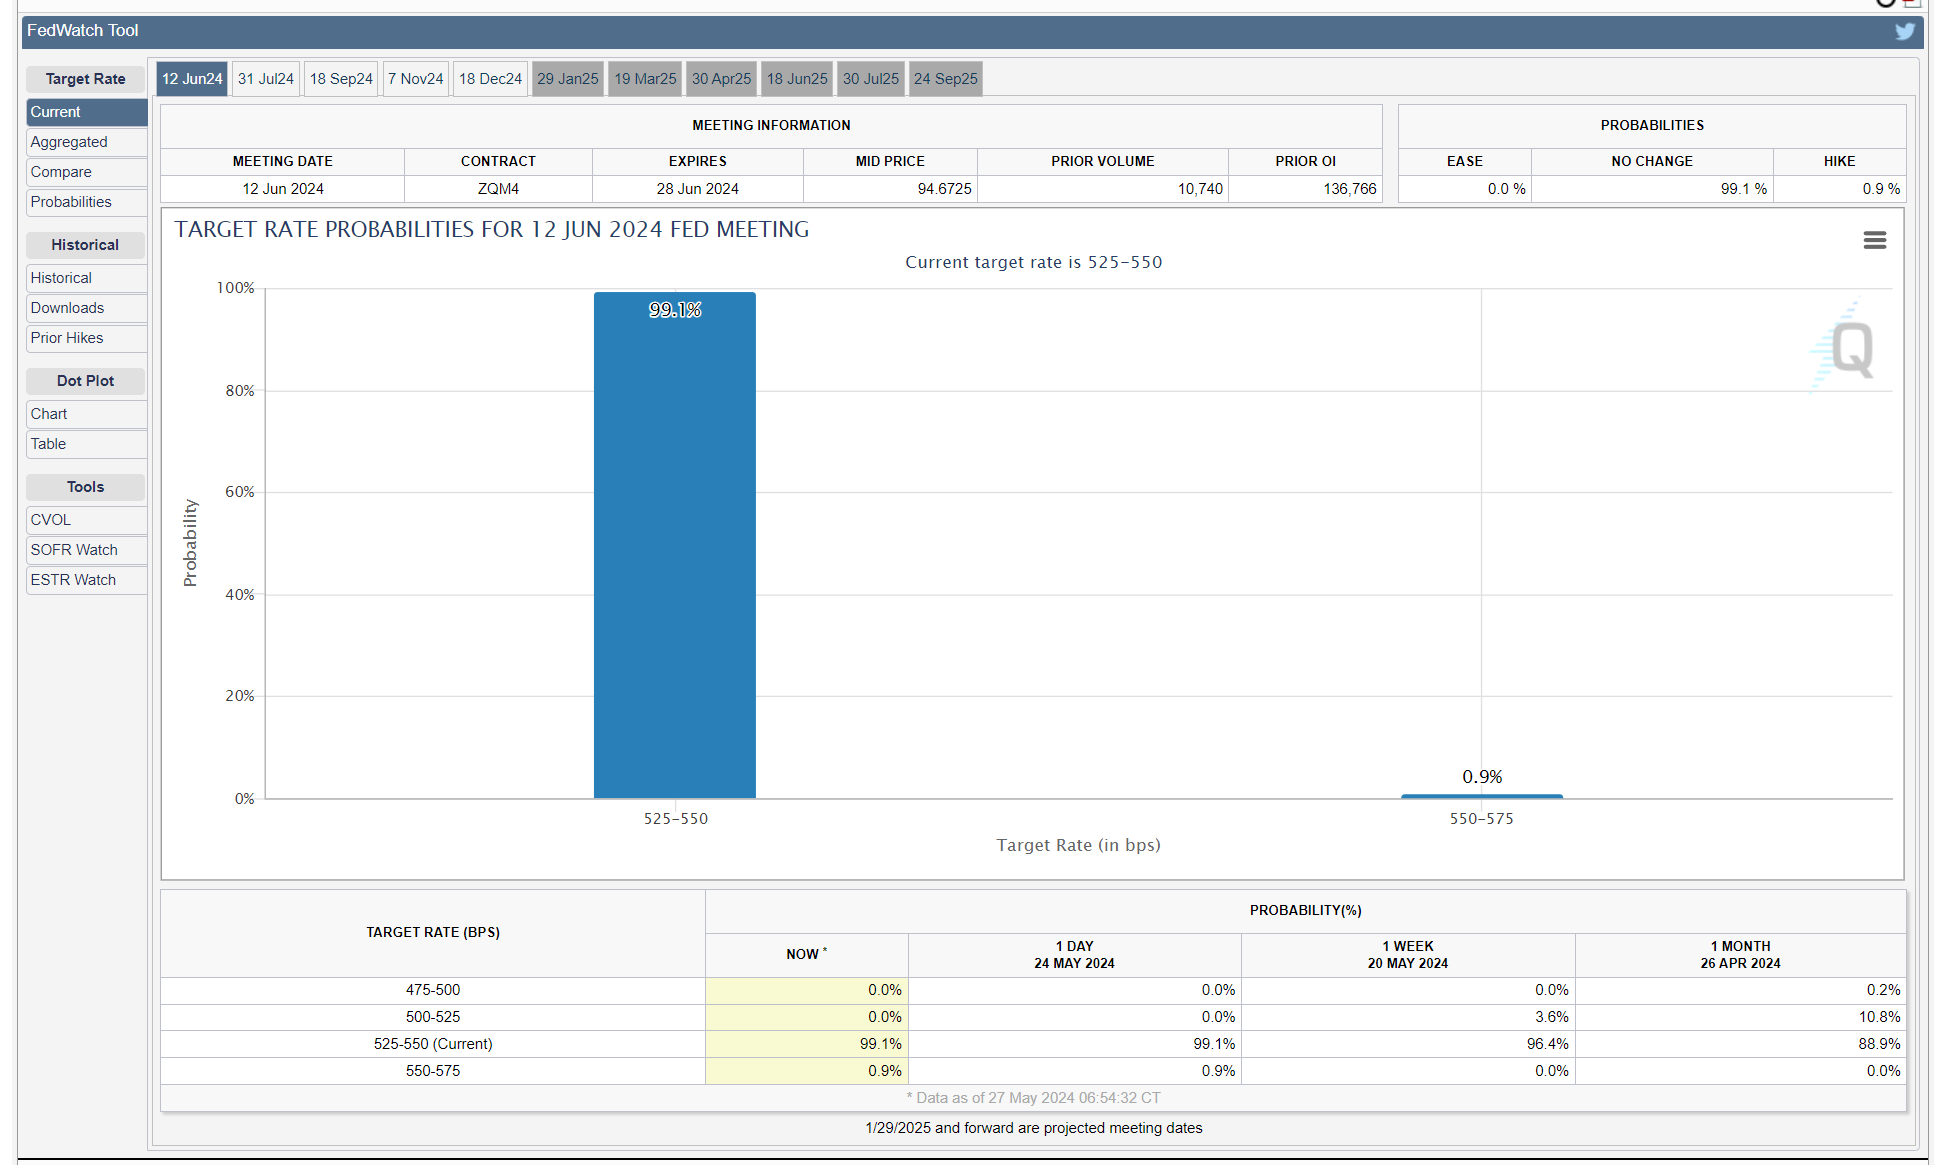Click the 99.1% blue bar for 525-550
The image size is (1938, 1165).
(x=674, y=545)
